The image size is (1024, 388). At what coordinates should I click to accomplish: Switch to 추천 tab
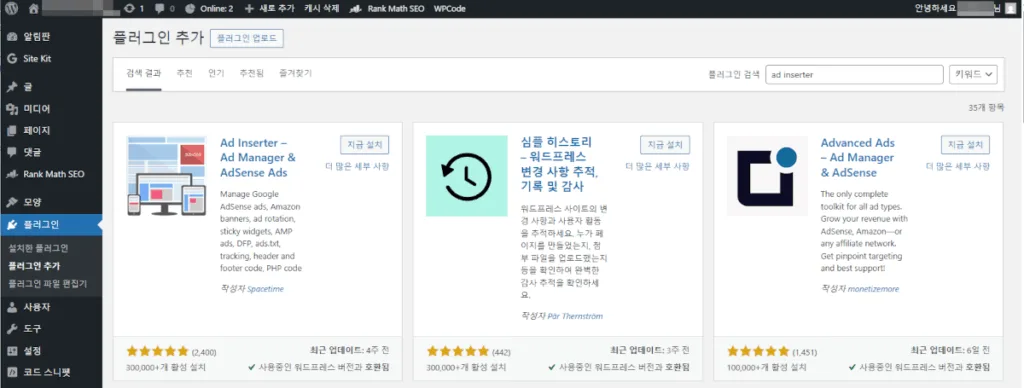click(x=184, y=73)
